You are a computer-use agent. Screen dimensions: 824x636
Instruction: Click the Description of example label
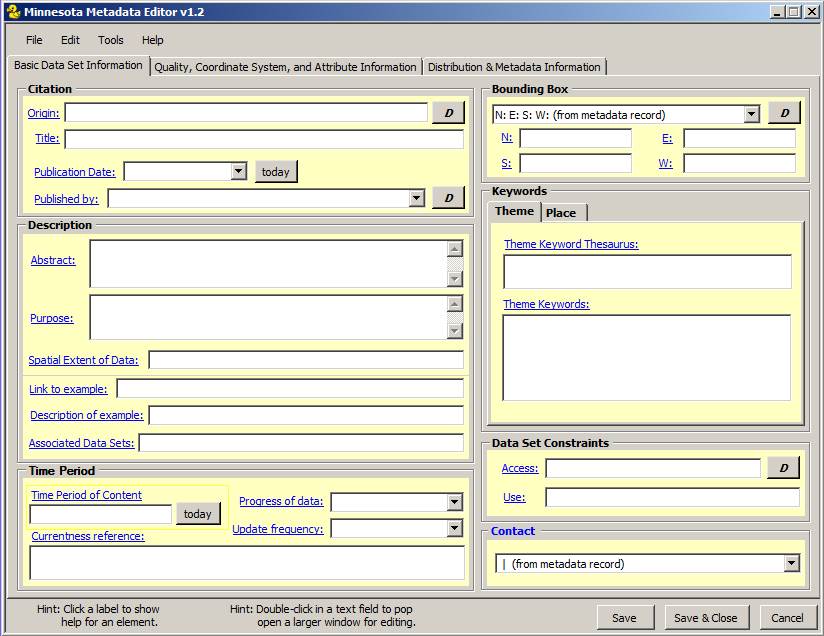[87, 415]
